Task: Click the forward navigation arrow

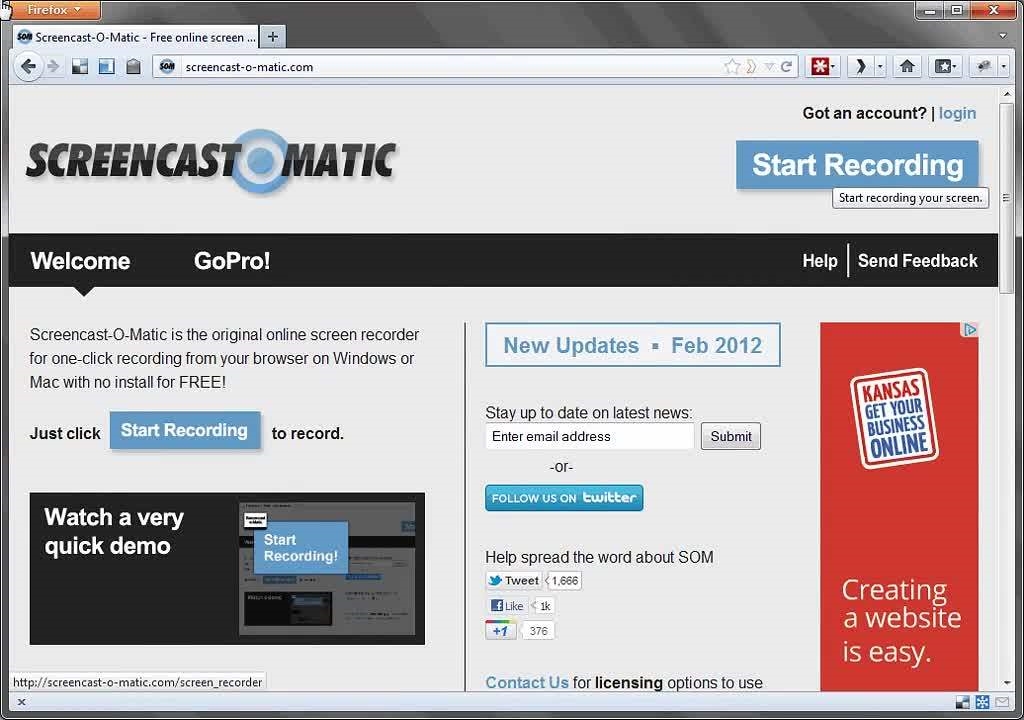Action: (x=54, y=66)
